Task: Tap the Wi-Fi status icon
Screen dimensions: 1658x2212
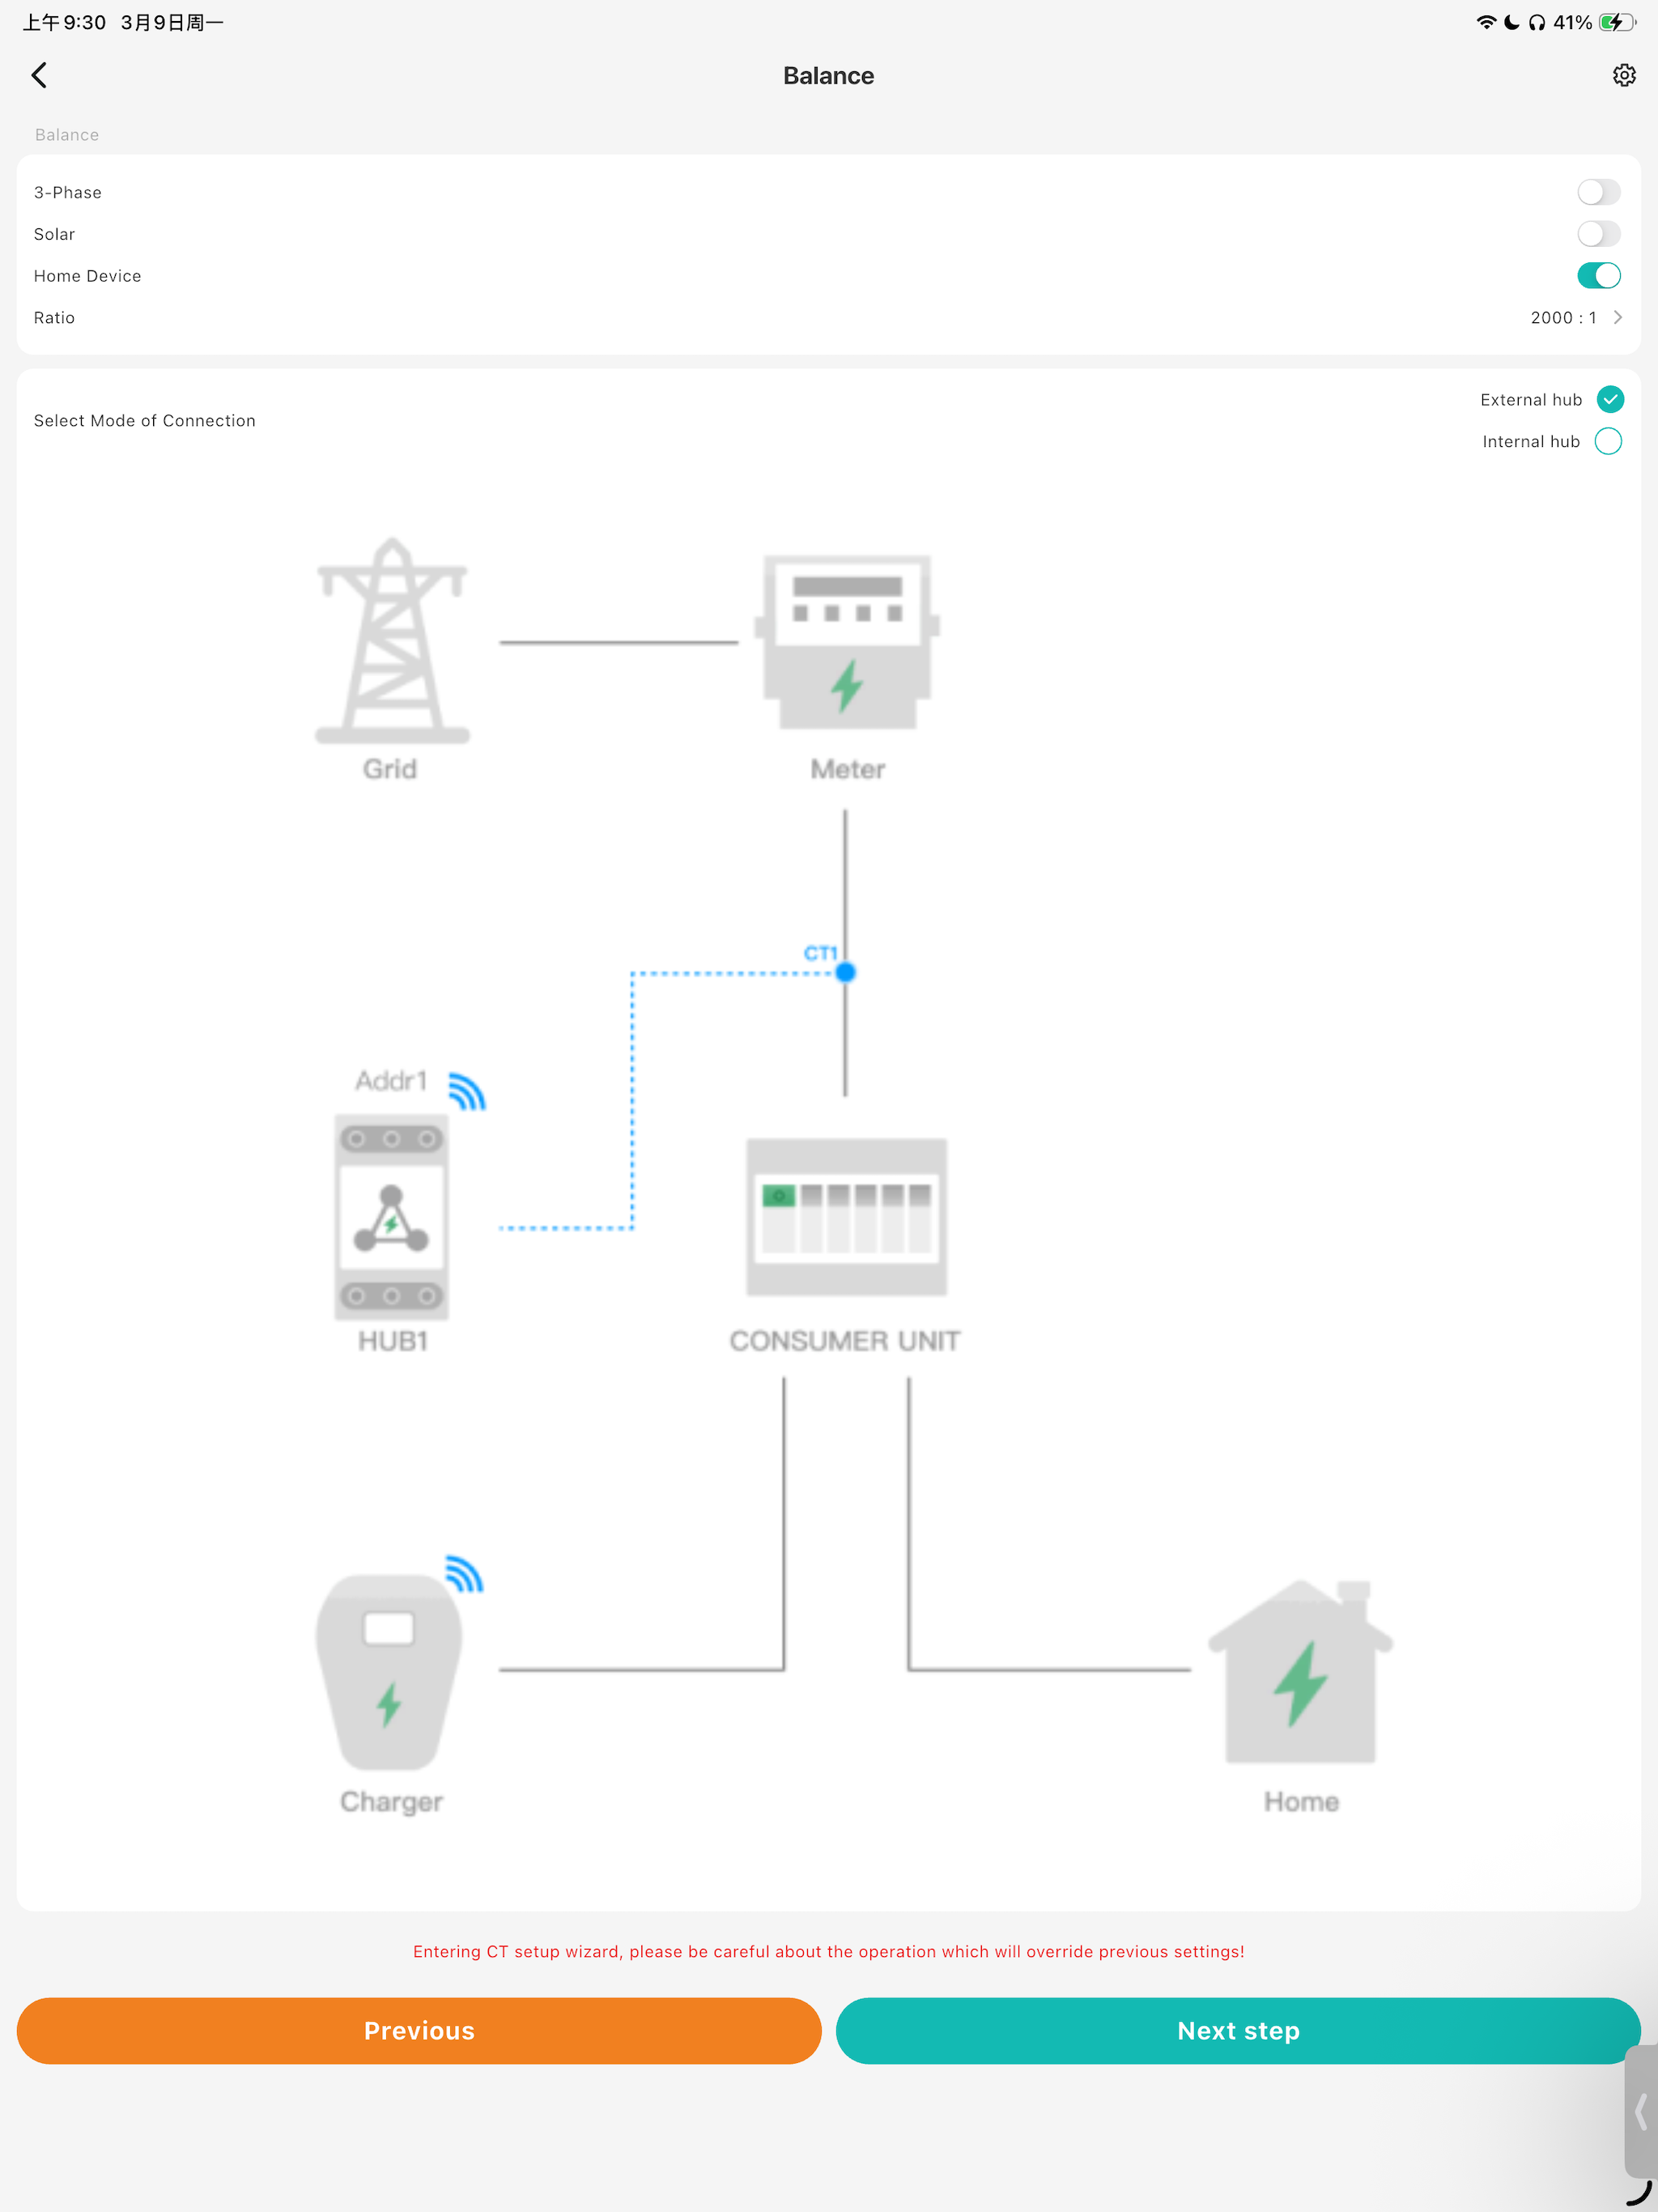Action: coord(1486,22)
